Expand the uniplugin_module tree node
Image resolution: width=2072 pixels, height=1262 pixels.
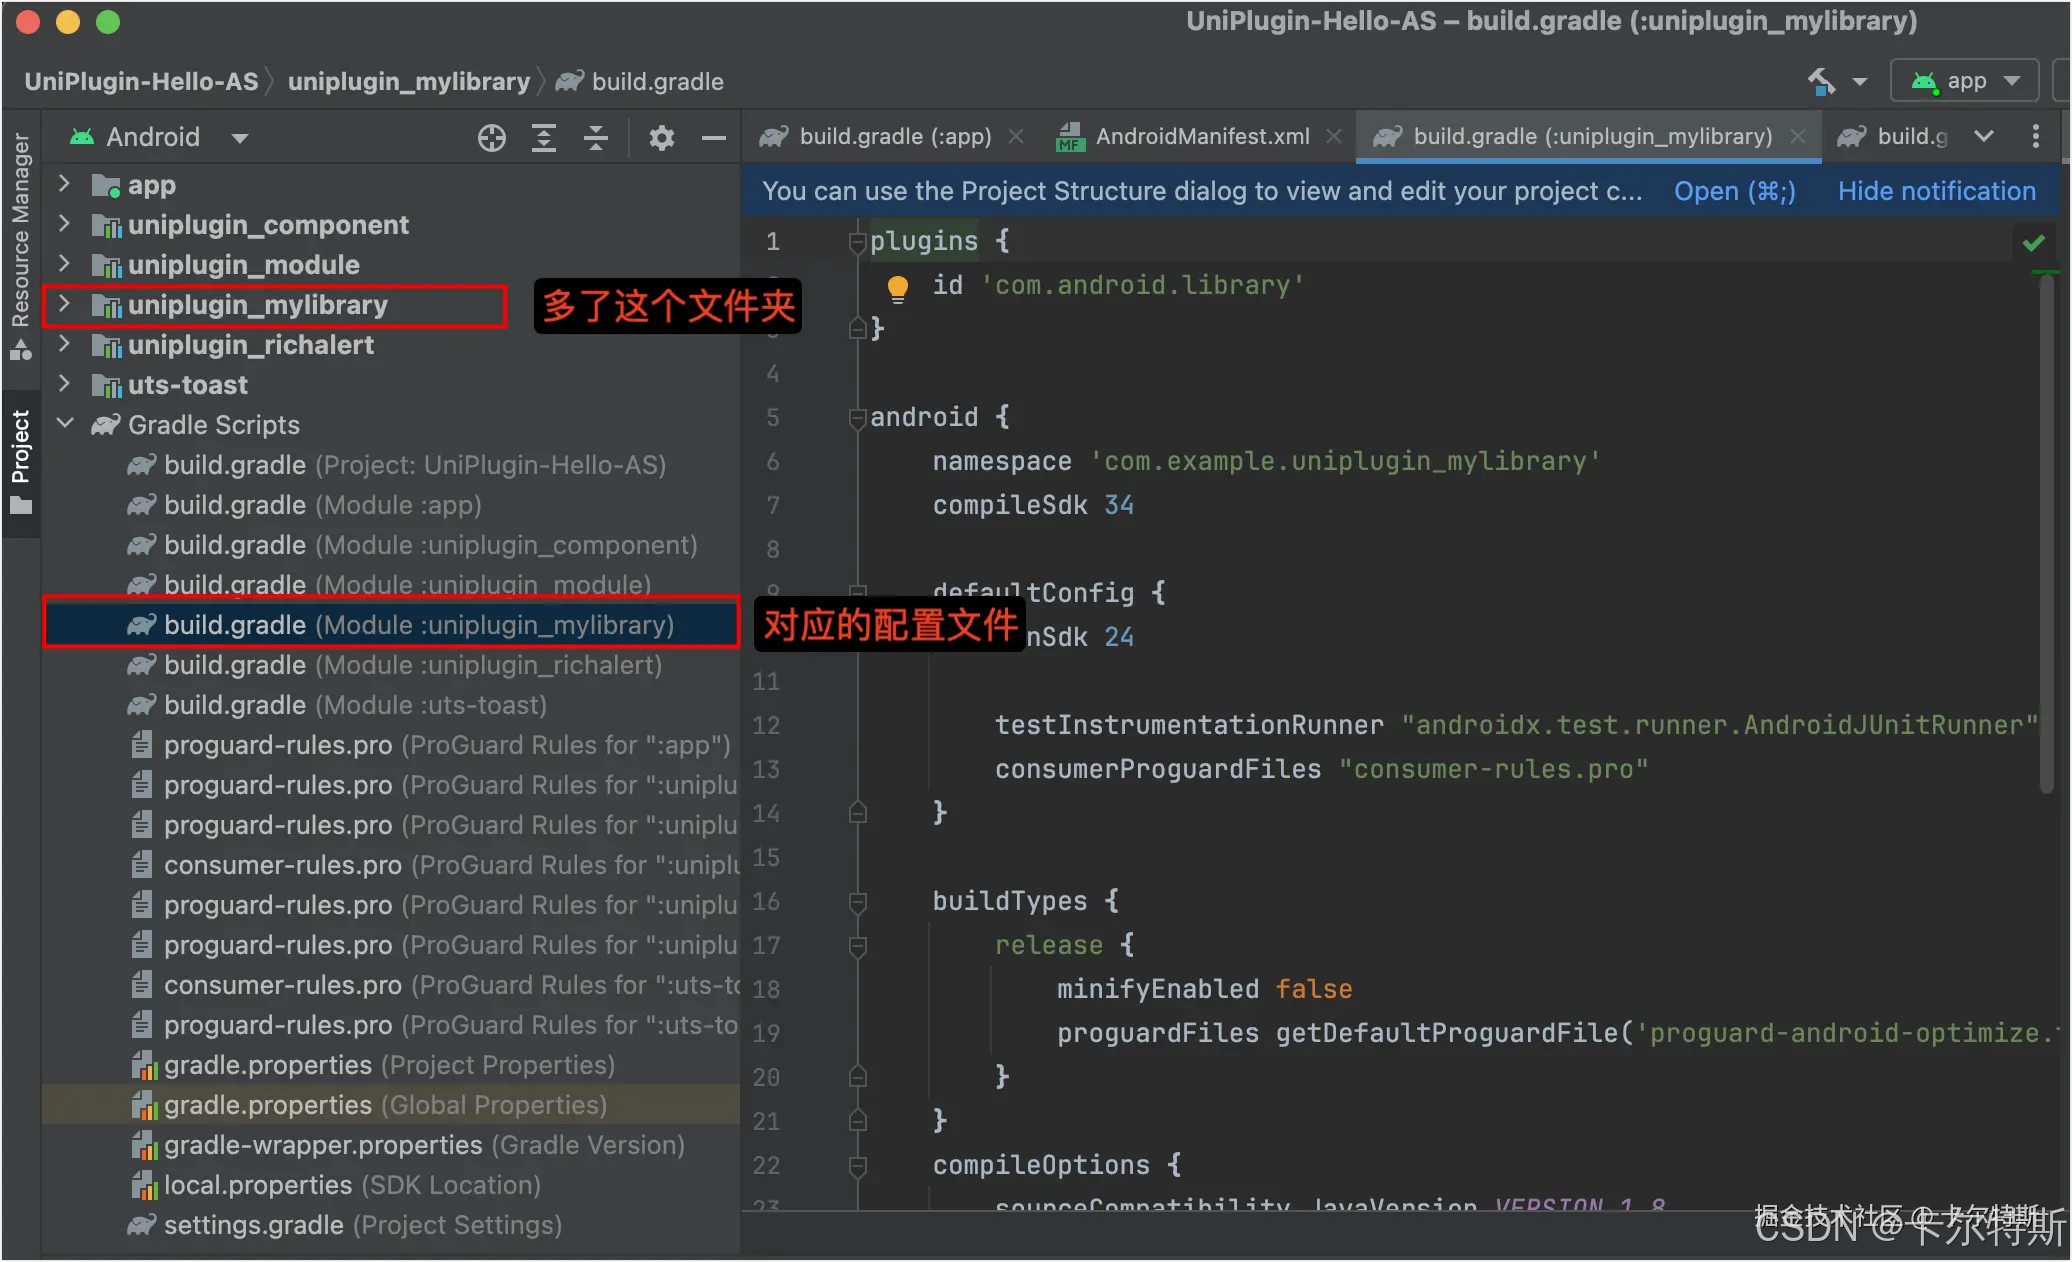(64, 264)
